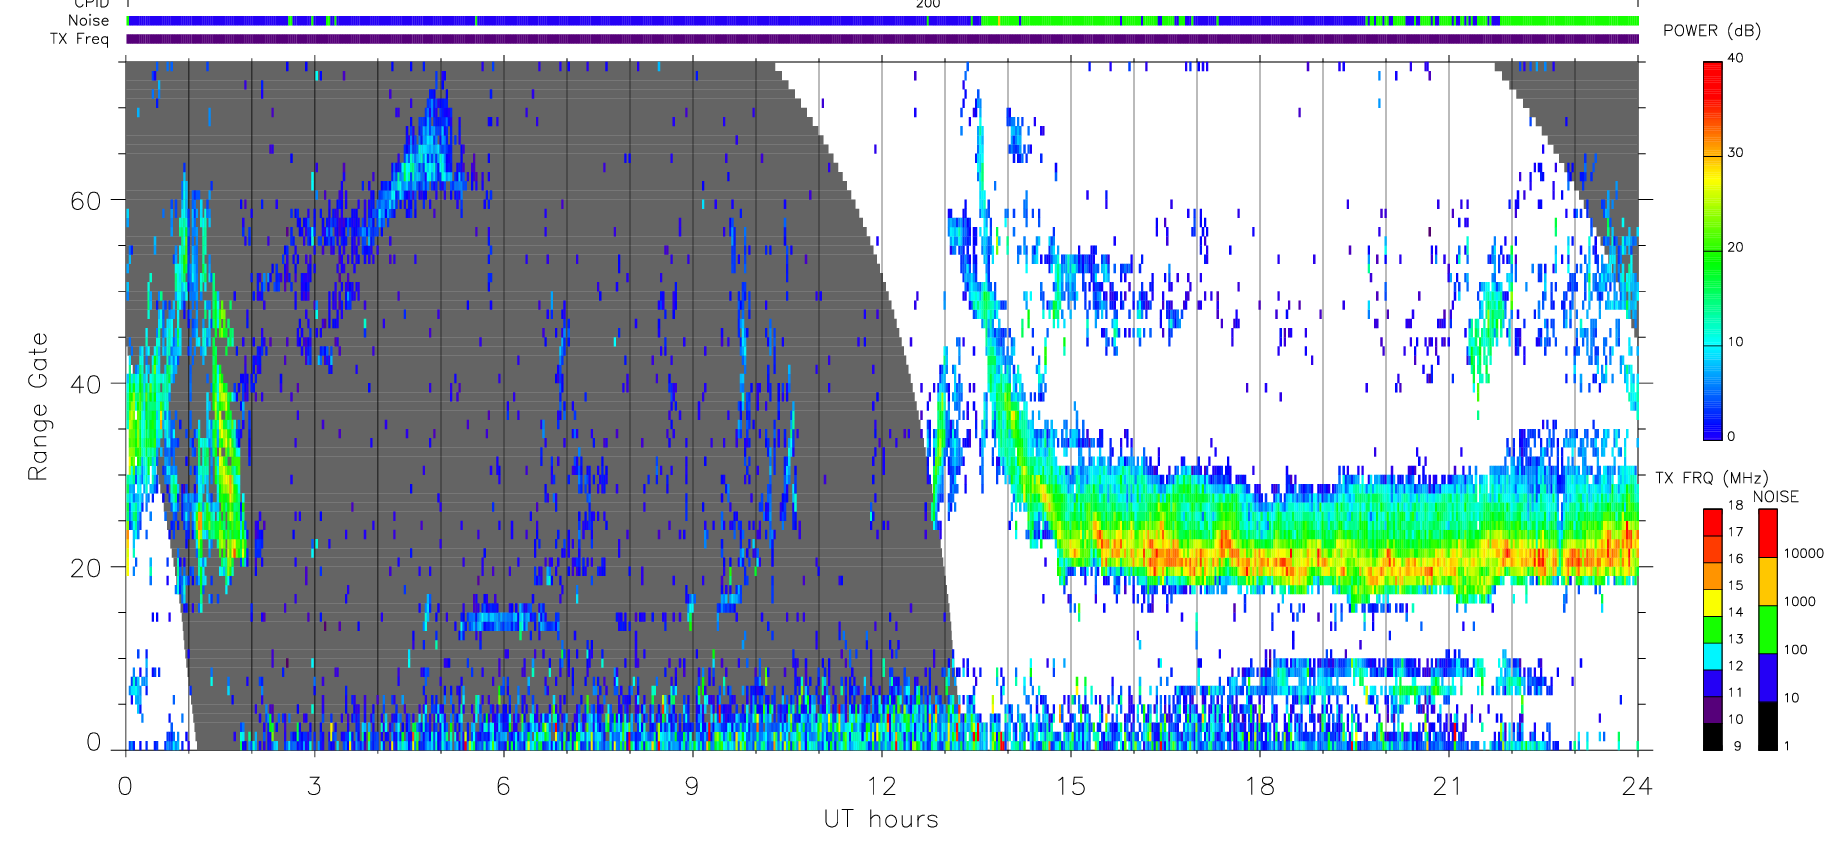Click Range Gate axis tick label '60'
Viewport: 1843px width, 850px height.
click(86, 201)
